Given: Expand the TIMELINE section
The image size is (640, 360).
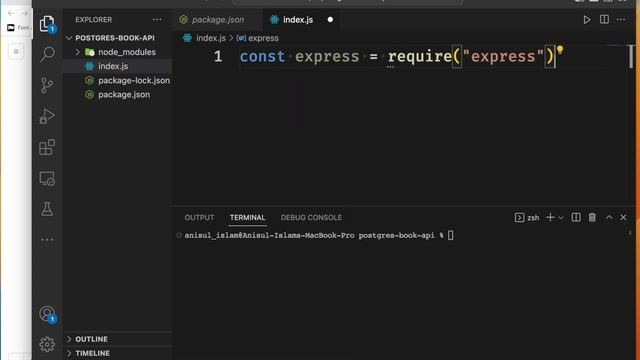Looking at the screenshot, I should (118, 353).
